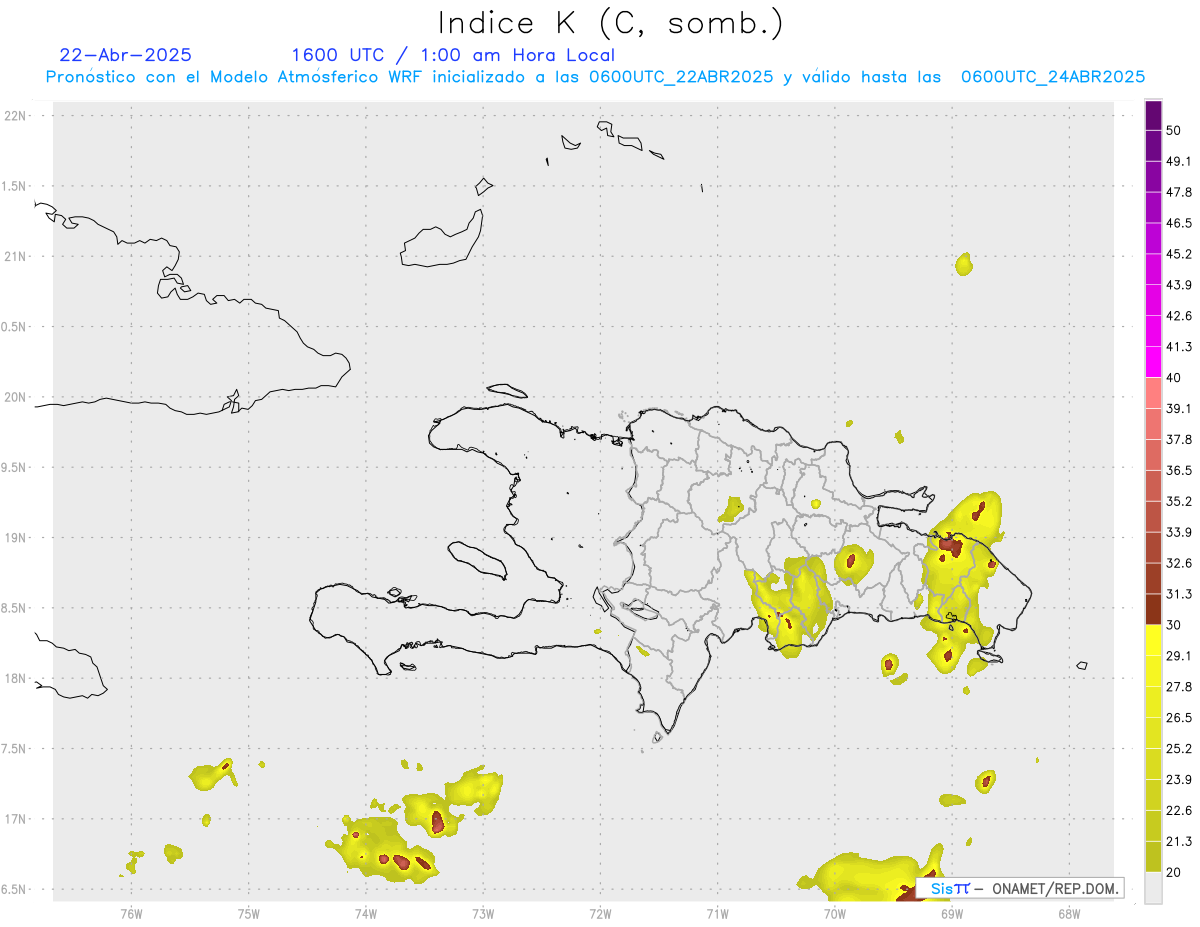Click the "33.9" value on the color scale
The height and width of the screenshot is (927, 1200).
[1178, 531]
